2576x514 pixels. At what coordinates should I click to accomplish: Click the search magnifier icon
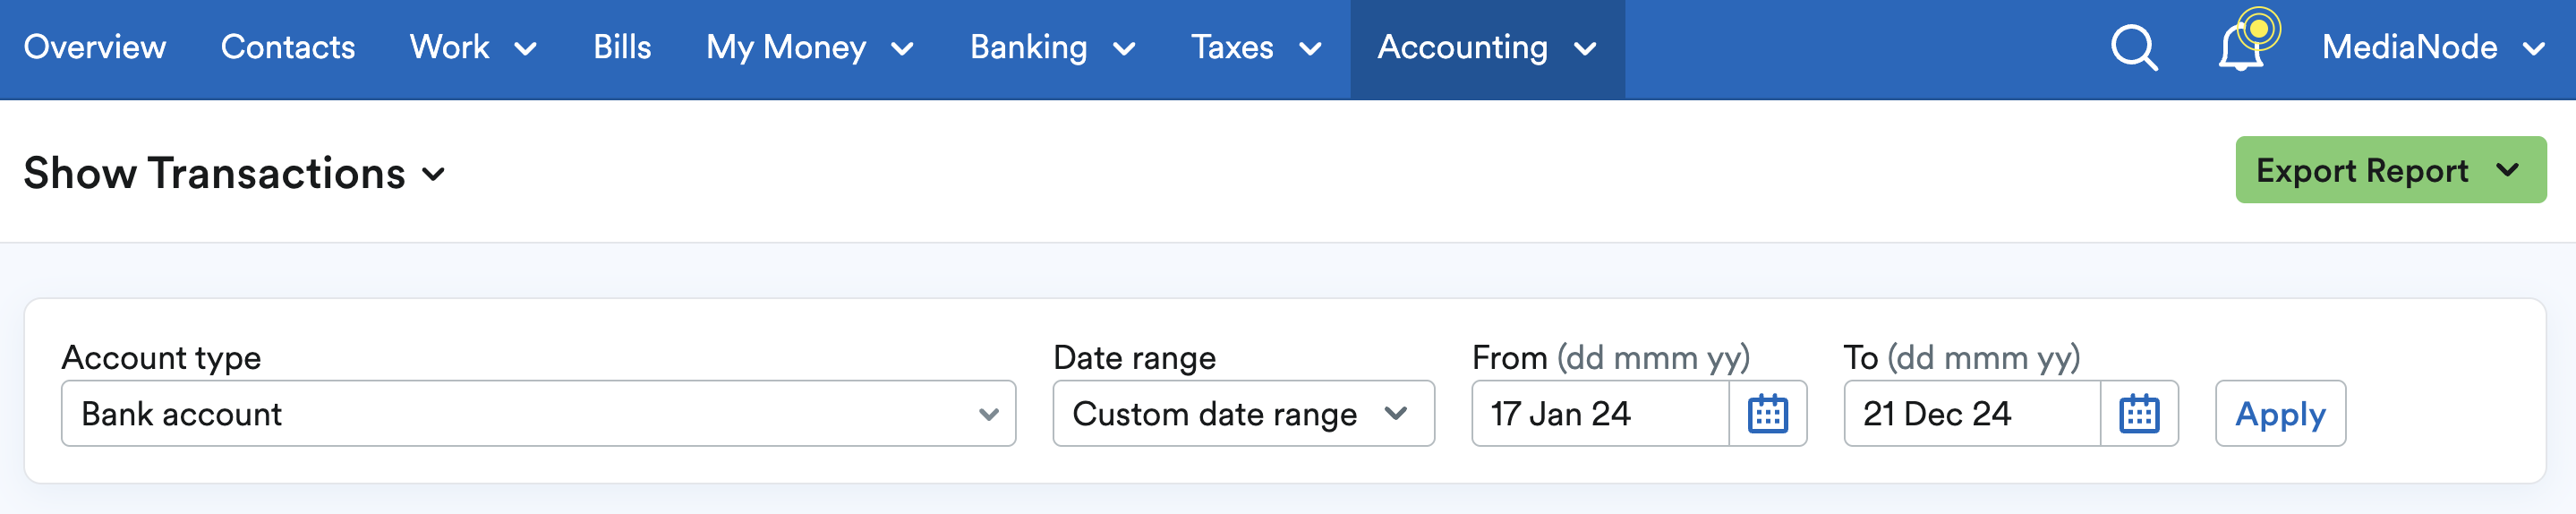click(x=2134, y=48)
